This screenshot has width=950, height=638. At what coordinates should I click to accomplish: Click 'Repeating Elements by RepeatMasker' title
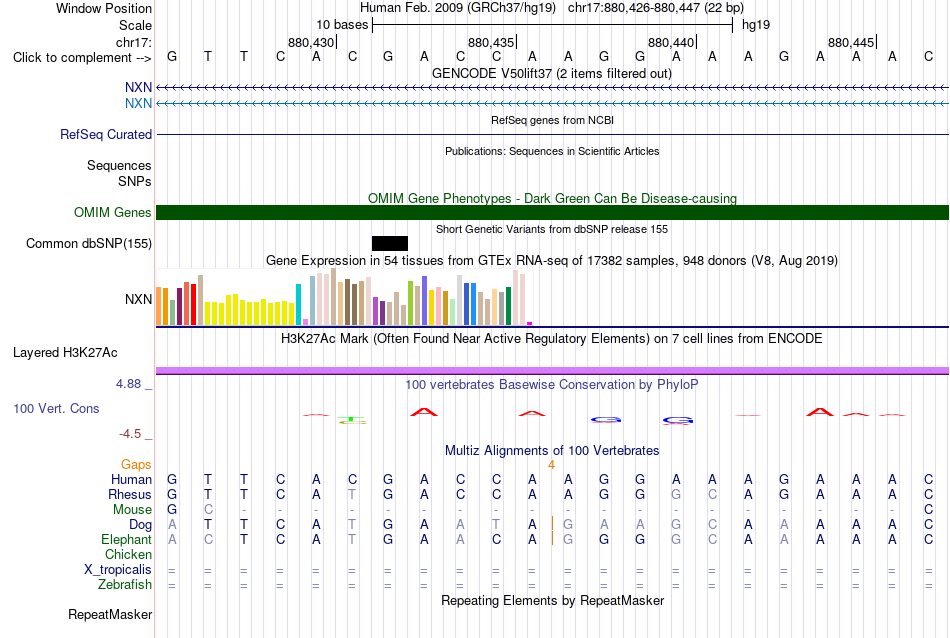(x=553, y=600)
